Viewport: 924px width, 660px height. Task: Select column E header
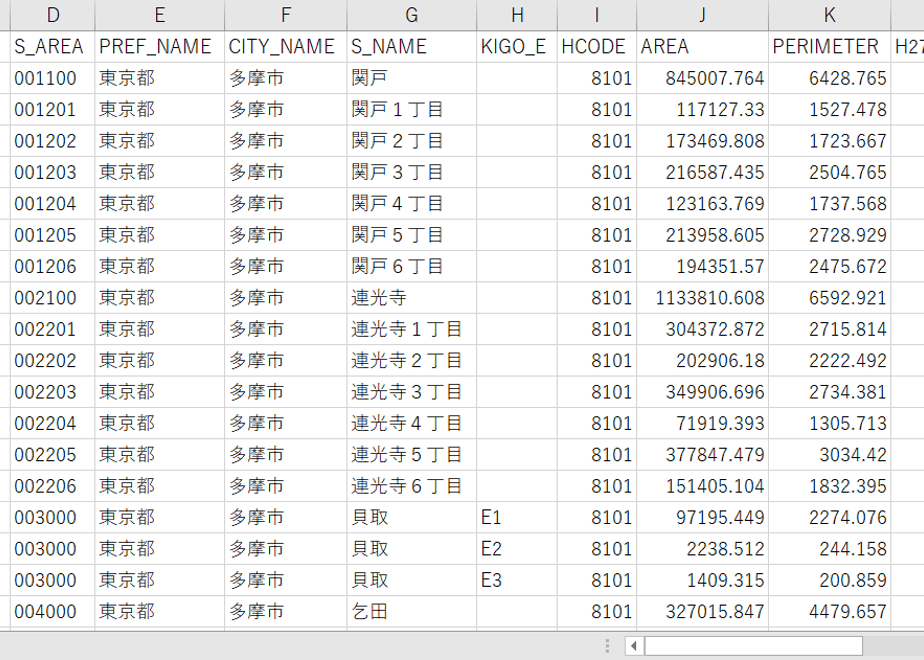159,15
